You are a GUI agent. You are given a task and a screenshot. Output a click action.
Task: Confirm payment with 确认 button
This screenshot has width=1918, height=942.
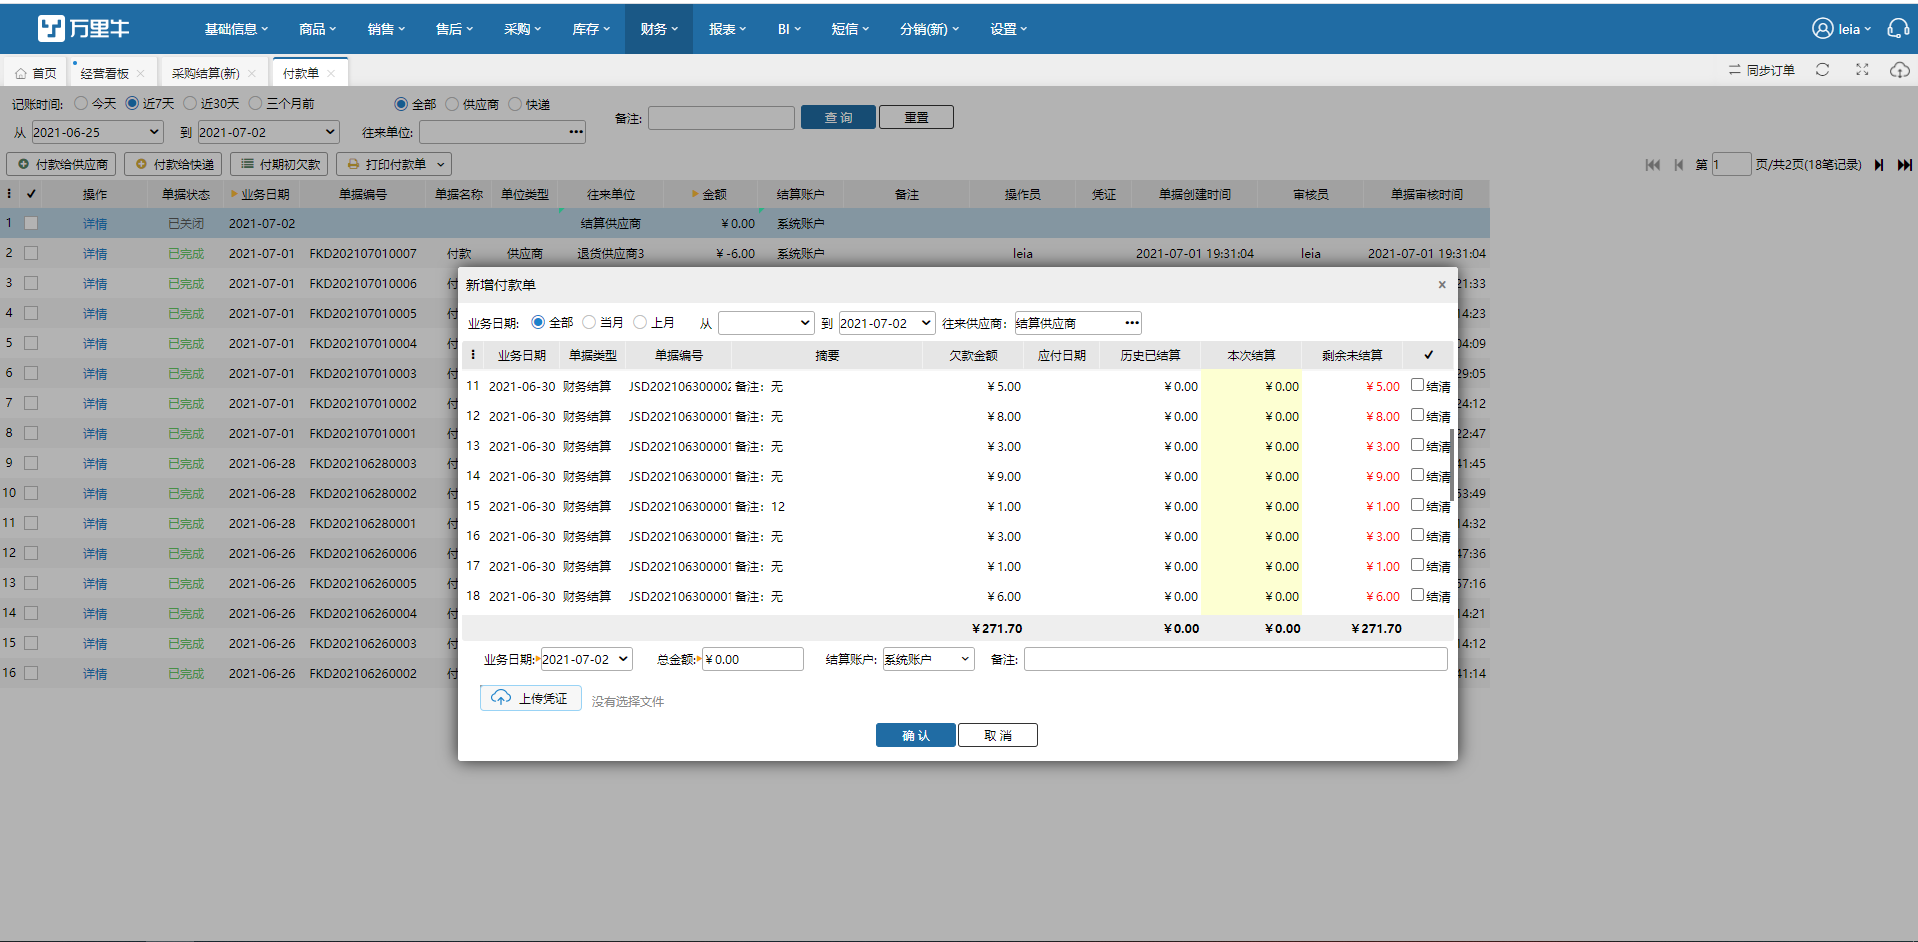[x=915, y=735]
